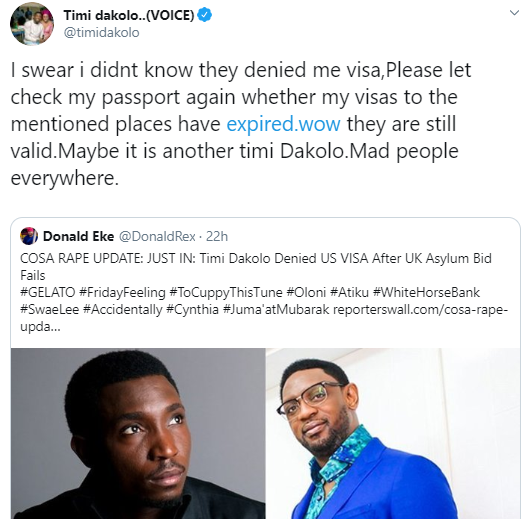Viewport: 523px width, 519px height.
Task: Open the #SwaeLee hashtag
Action: point(50,310)
